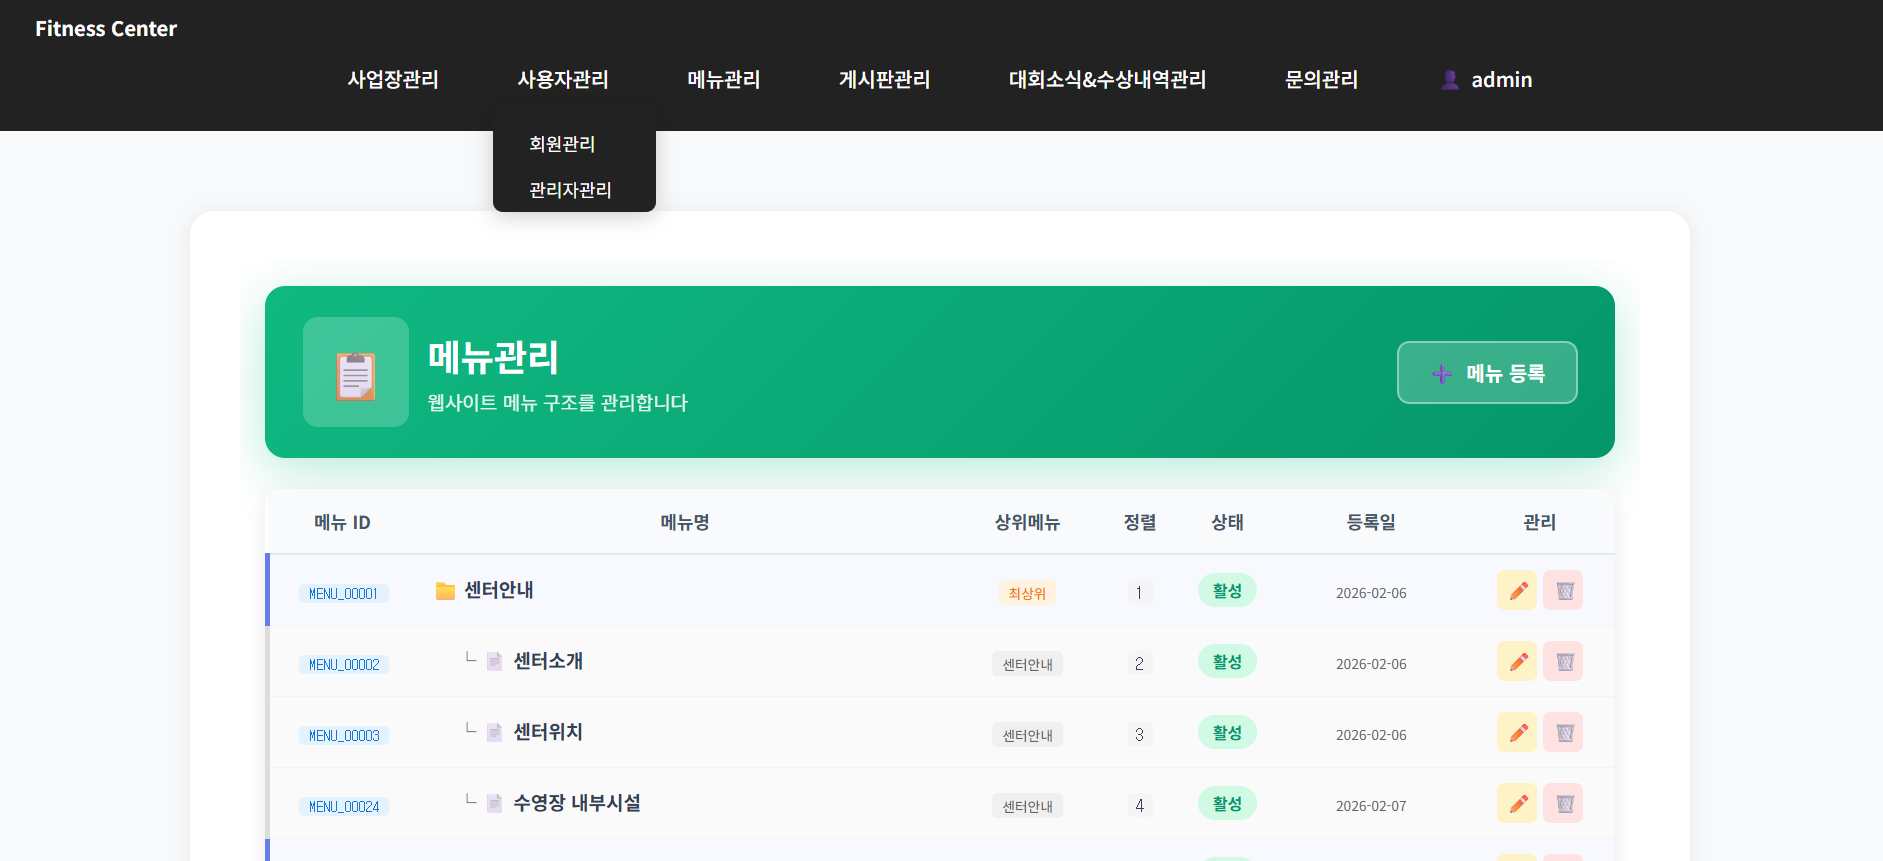Go to the Fitness Center home link

(x=106, y=29)
